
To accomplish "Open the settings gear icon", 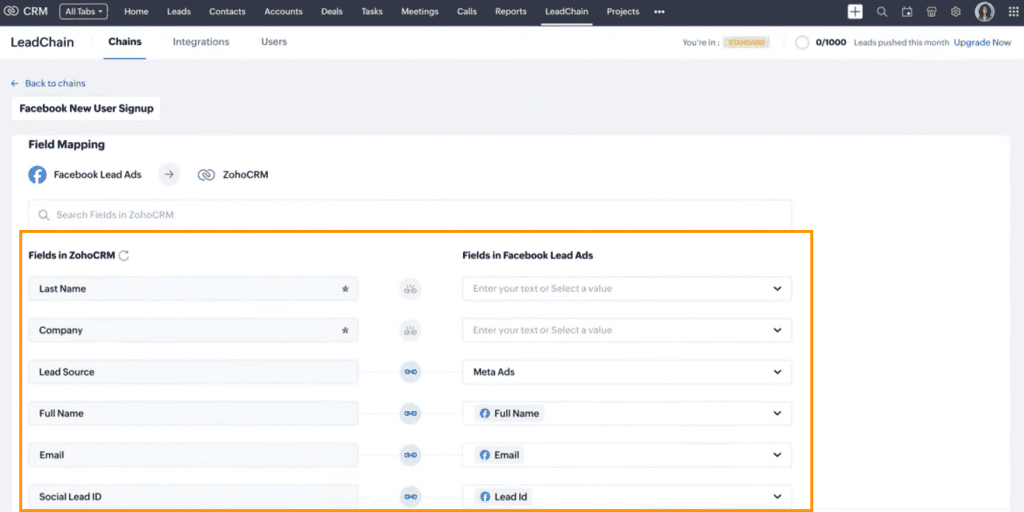I will click(956, 12).
